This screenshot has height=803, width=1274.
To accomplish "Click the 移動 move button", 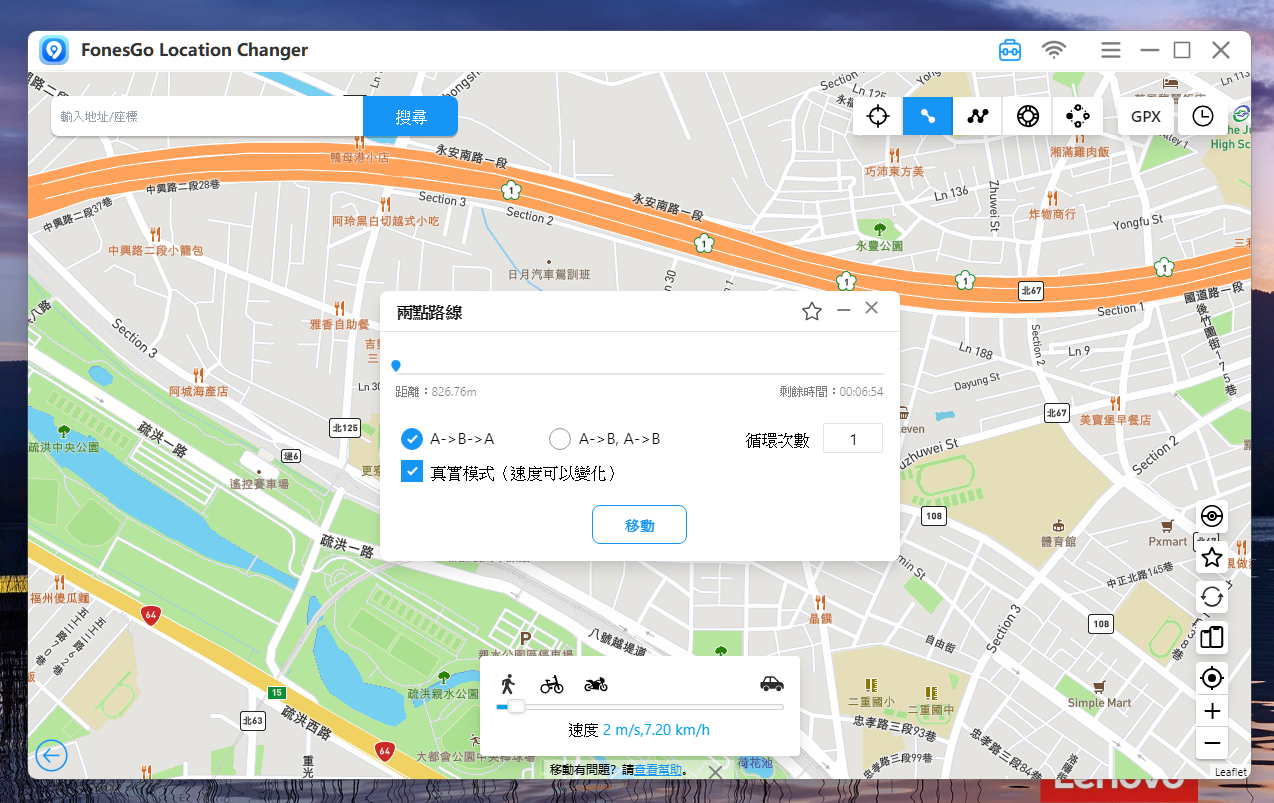I will pos(639,525).
